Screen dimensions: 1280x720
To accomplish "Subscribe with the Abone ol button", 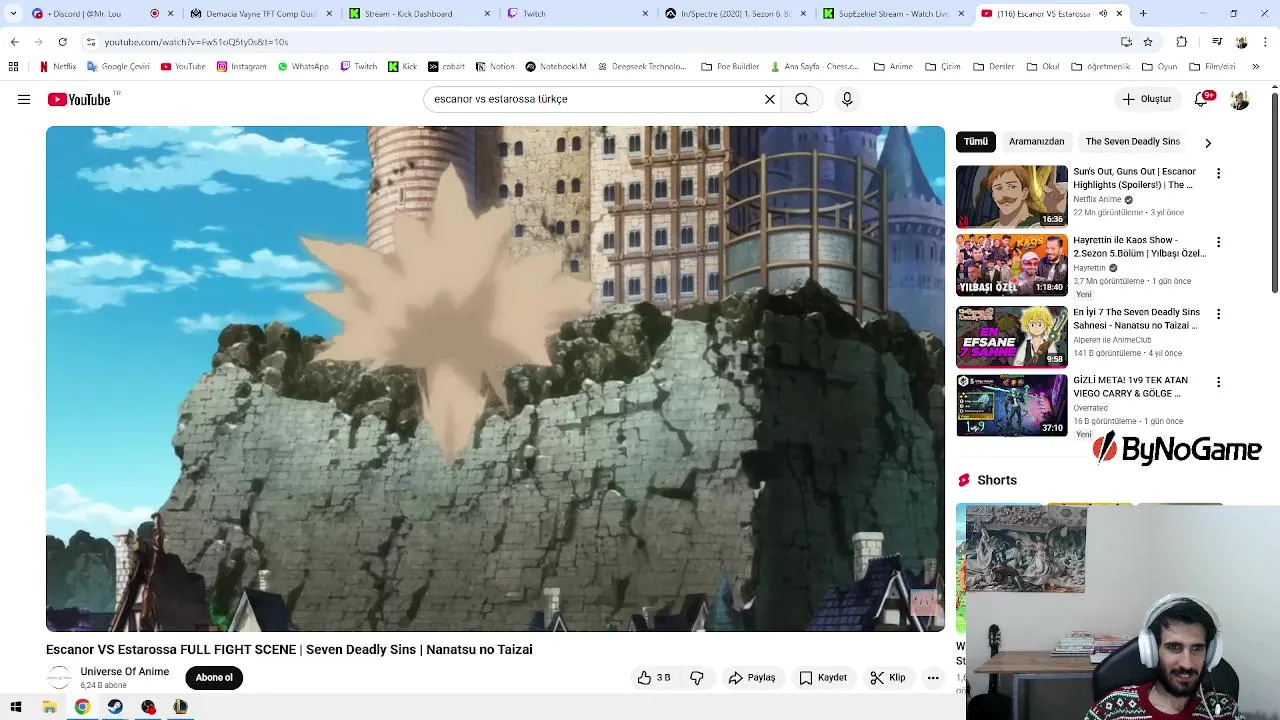I will tap(214, 678).
